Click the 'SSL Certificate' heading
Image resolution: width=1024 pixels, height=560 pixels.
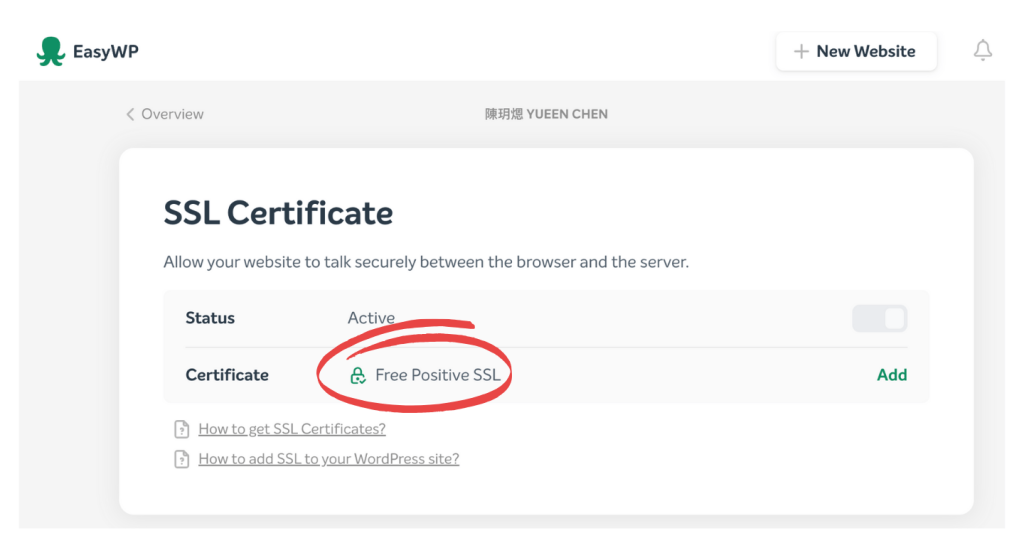(278, 213)
